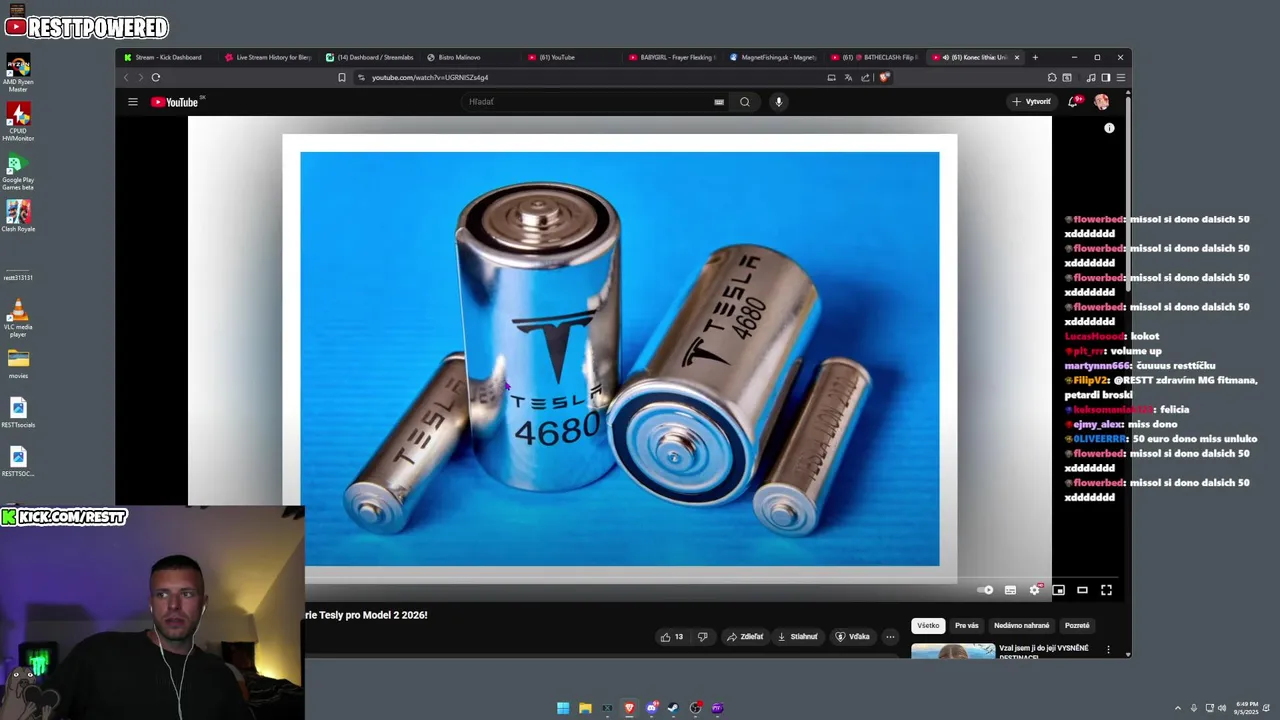This screenshot has width=1280, height=720.
Task: Click the browser address bar URL
Action: (430, 77)
